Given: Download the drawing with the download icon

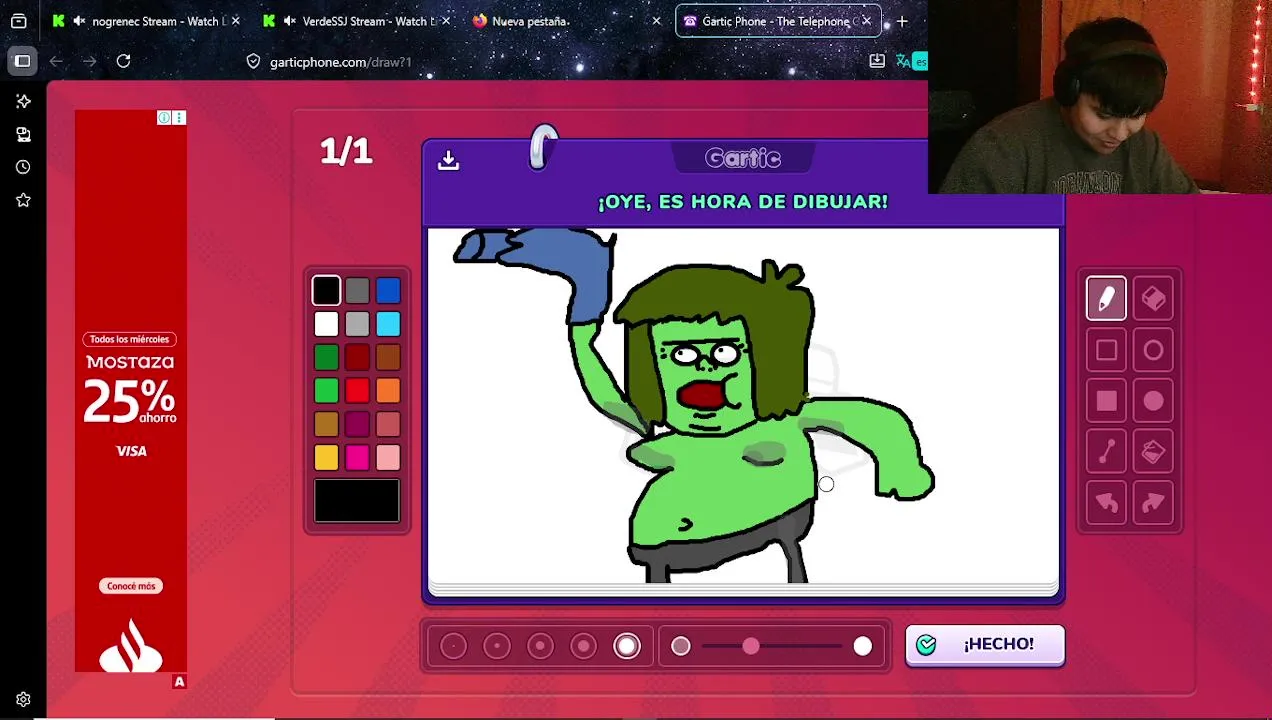Looking at the screenshot, I should [x=448, y=160].
